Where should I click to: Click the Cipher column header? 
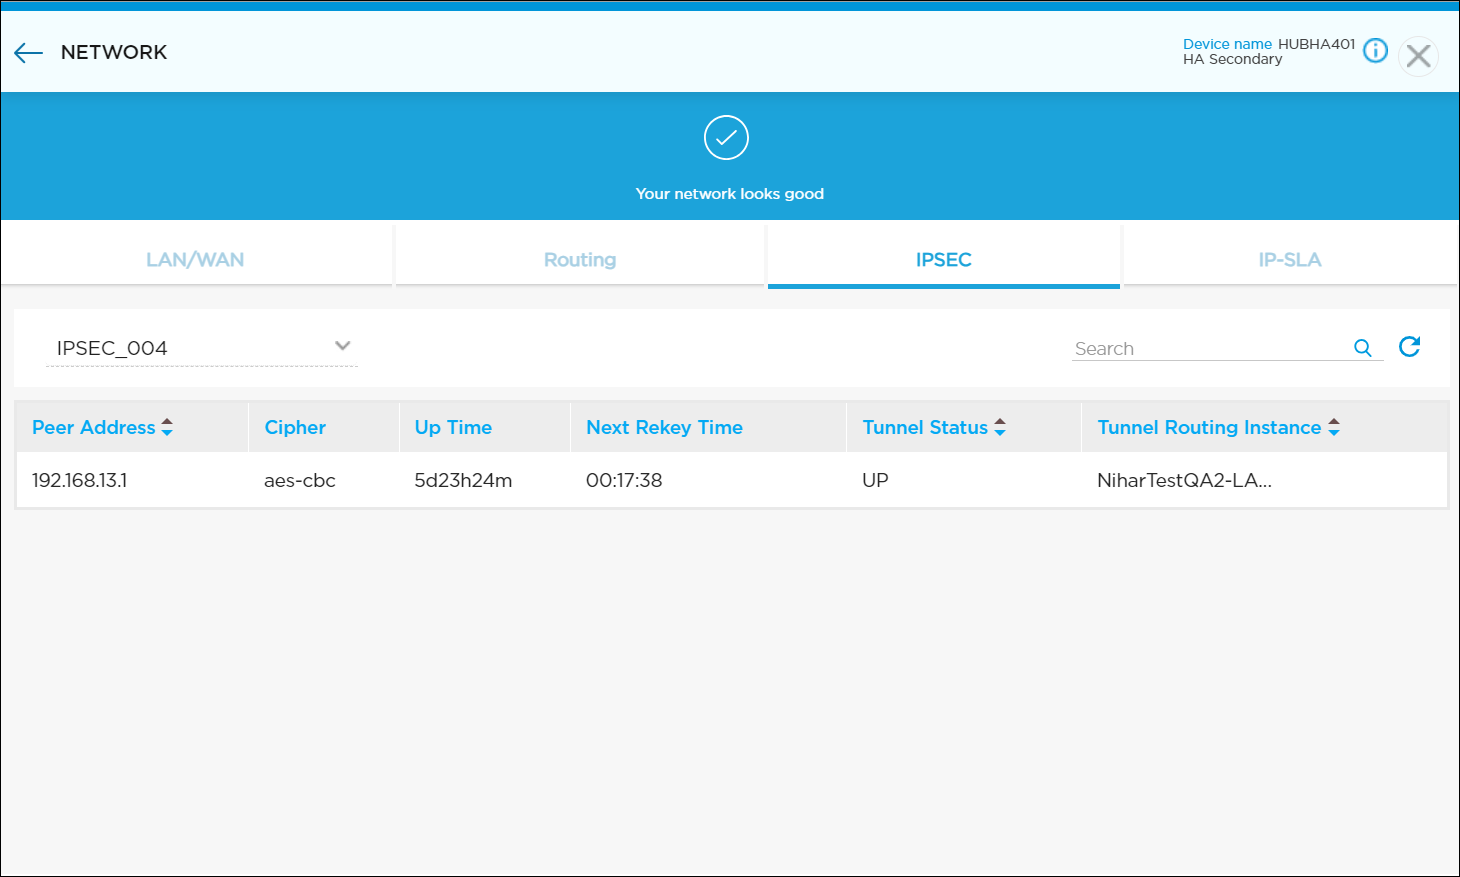(x=295, y=428)
